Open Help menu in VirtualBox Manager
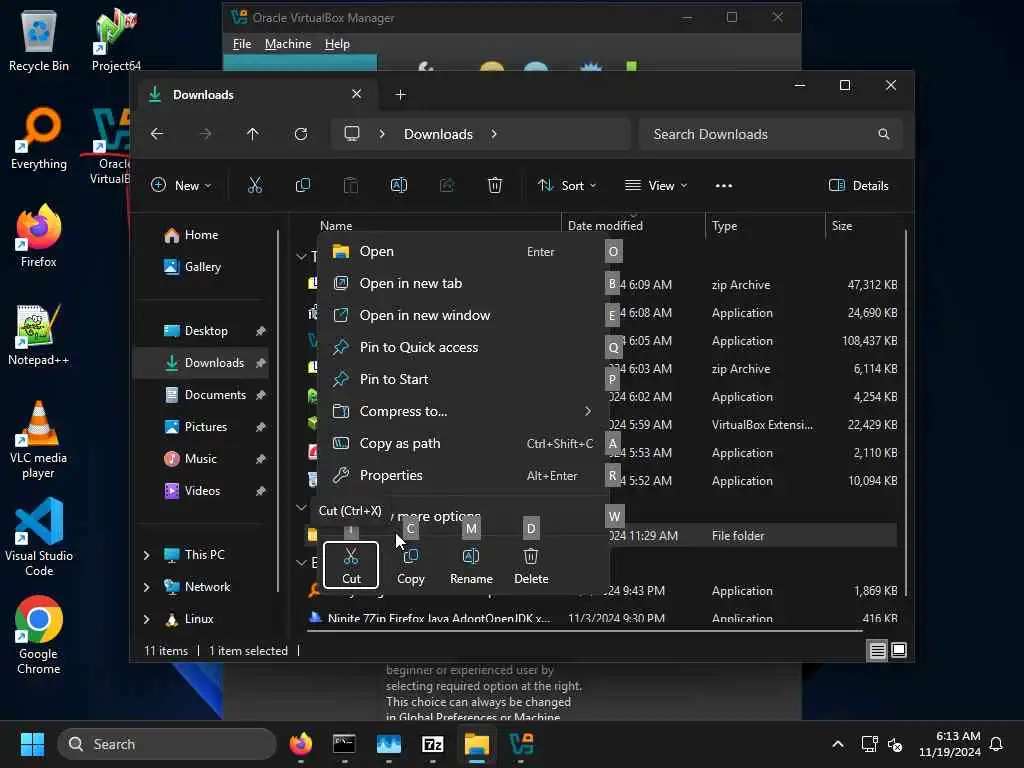Viewport: 1024px width, 768px height. [337, 44]
